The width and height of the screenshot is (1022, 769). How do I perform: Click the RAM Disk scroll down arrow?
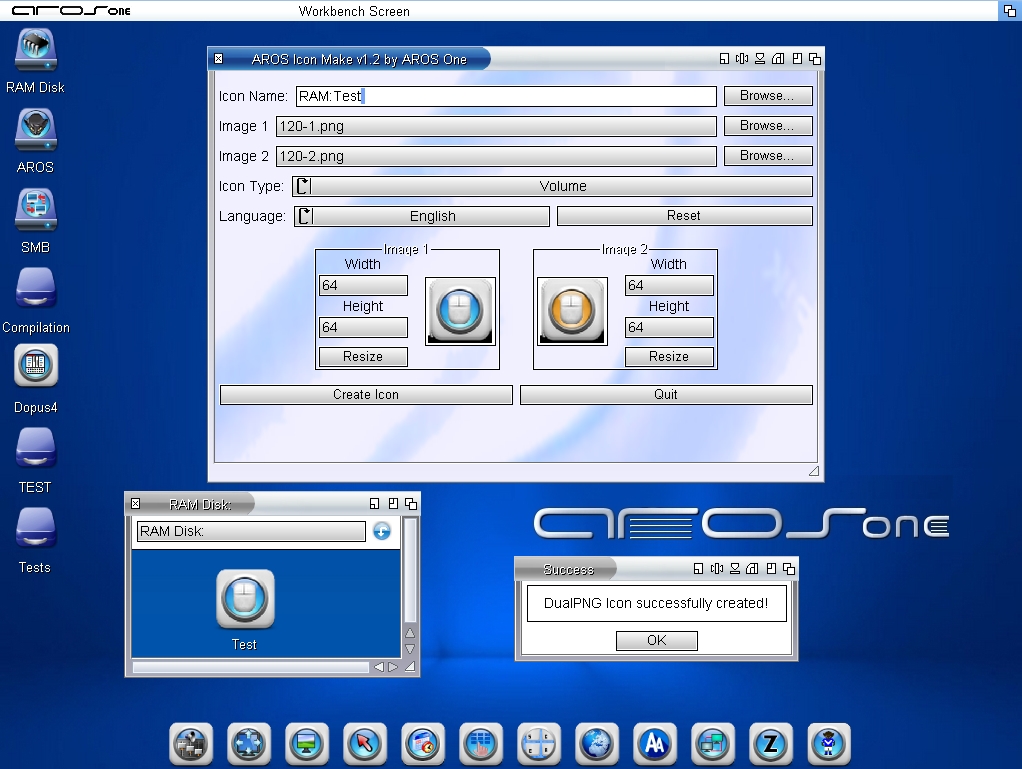pos(410,648)
